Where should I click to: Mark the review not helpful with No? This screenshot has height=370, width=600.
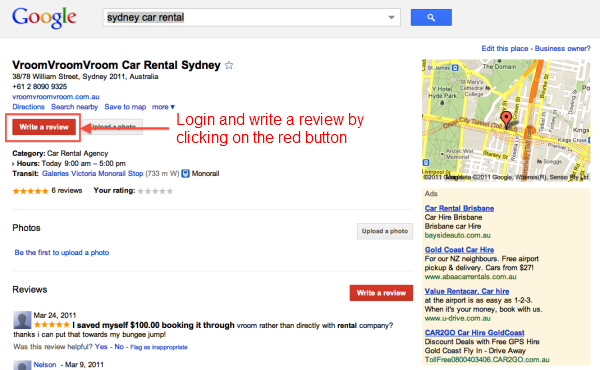click(x=119, y=347)
